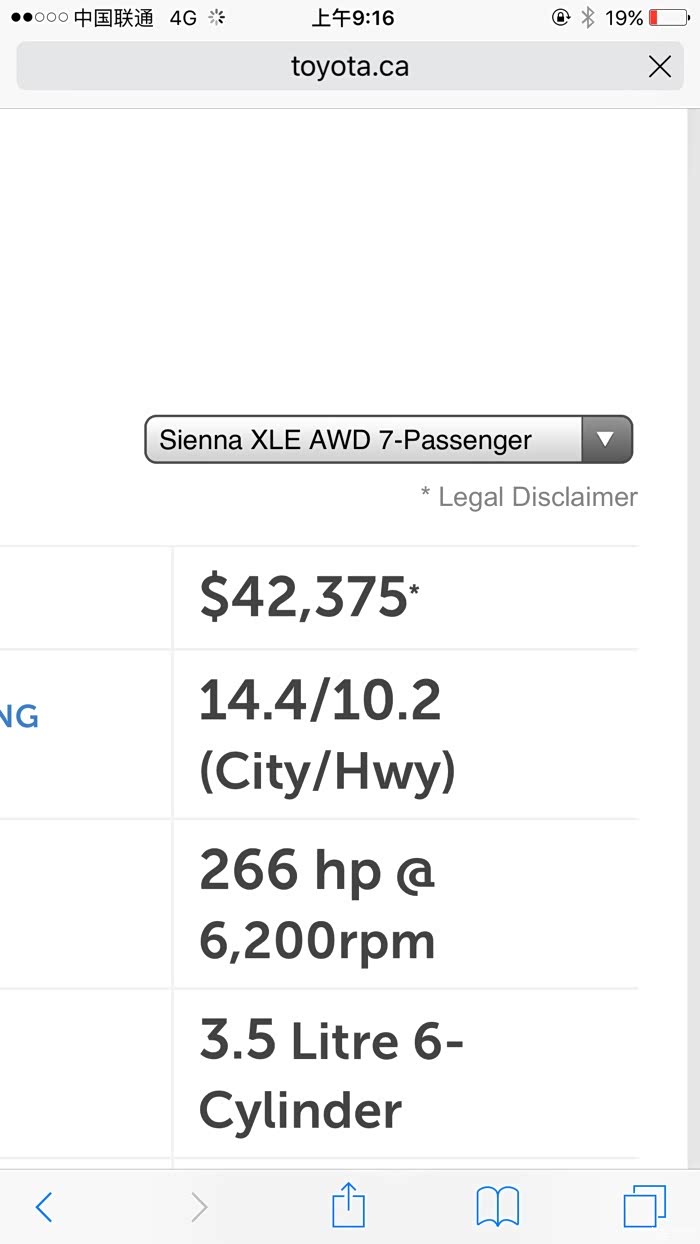
Task: Tap the battery indicator icon
Action: 668,18
